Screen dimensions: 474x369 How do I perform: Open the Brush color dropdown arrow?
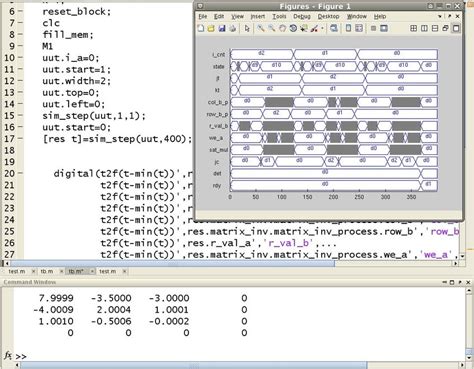322,29
